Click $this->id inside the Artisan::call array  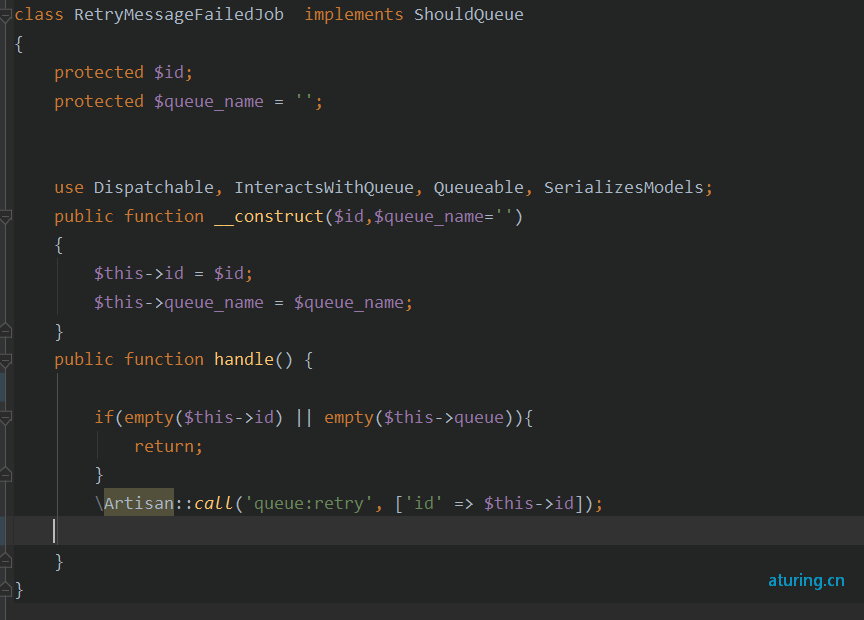(x=529, y=503)
